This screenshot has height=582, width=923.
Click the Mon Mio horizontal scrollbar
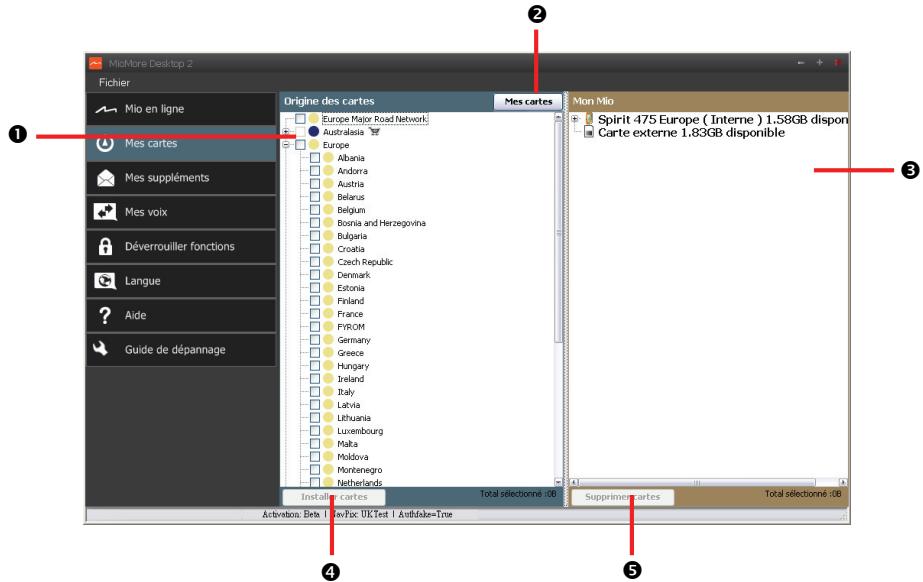click(x=710, y=482)
